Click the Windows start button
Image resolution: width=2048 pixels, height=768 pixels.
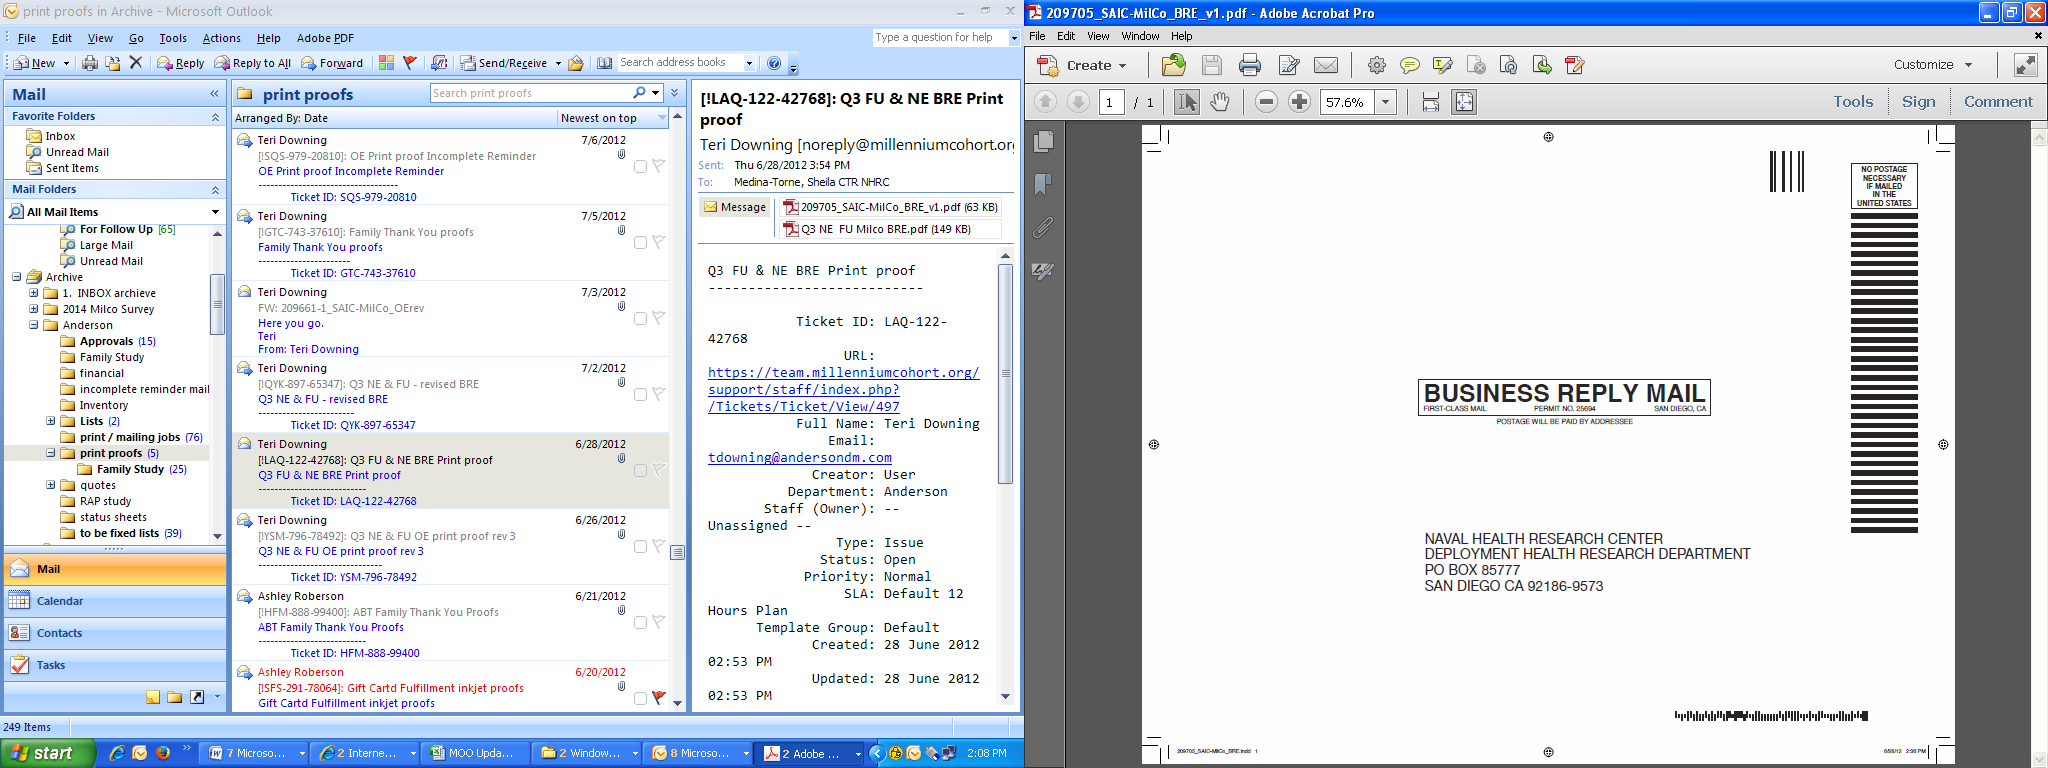(47, 753)
